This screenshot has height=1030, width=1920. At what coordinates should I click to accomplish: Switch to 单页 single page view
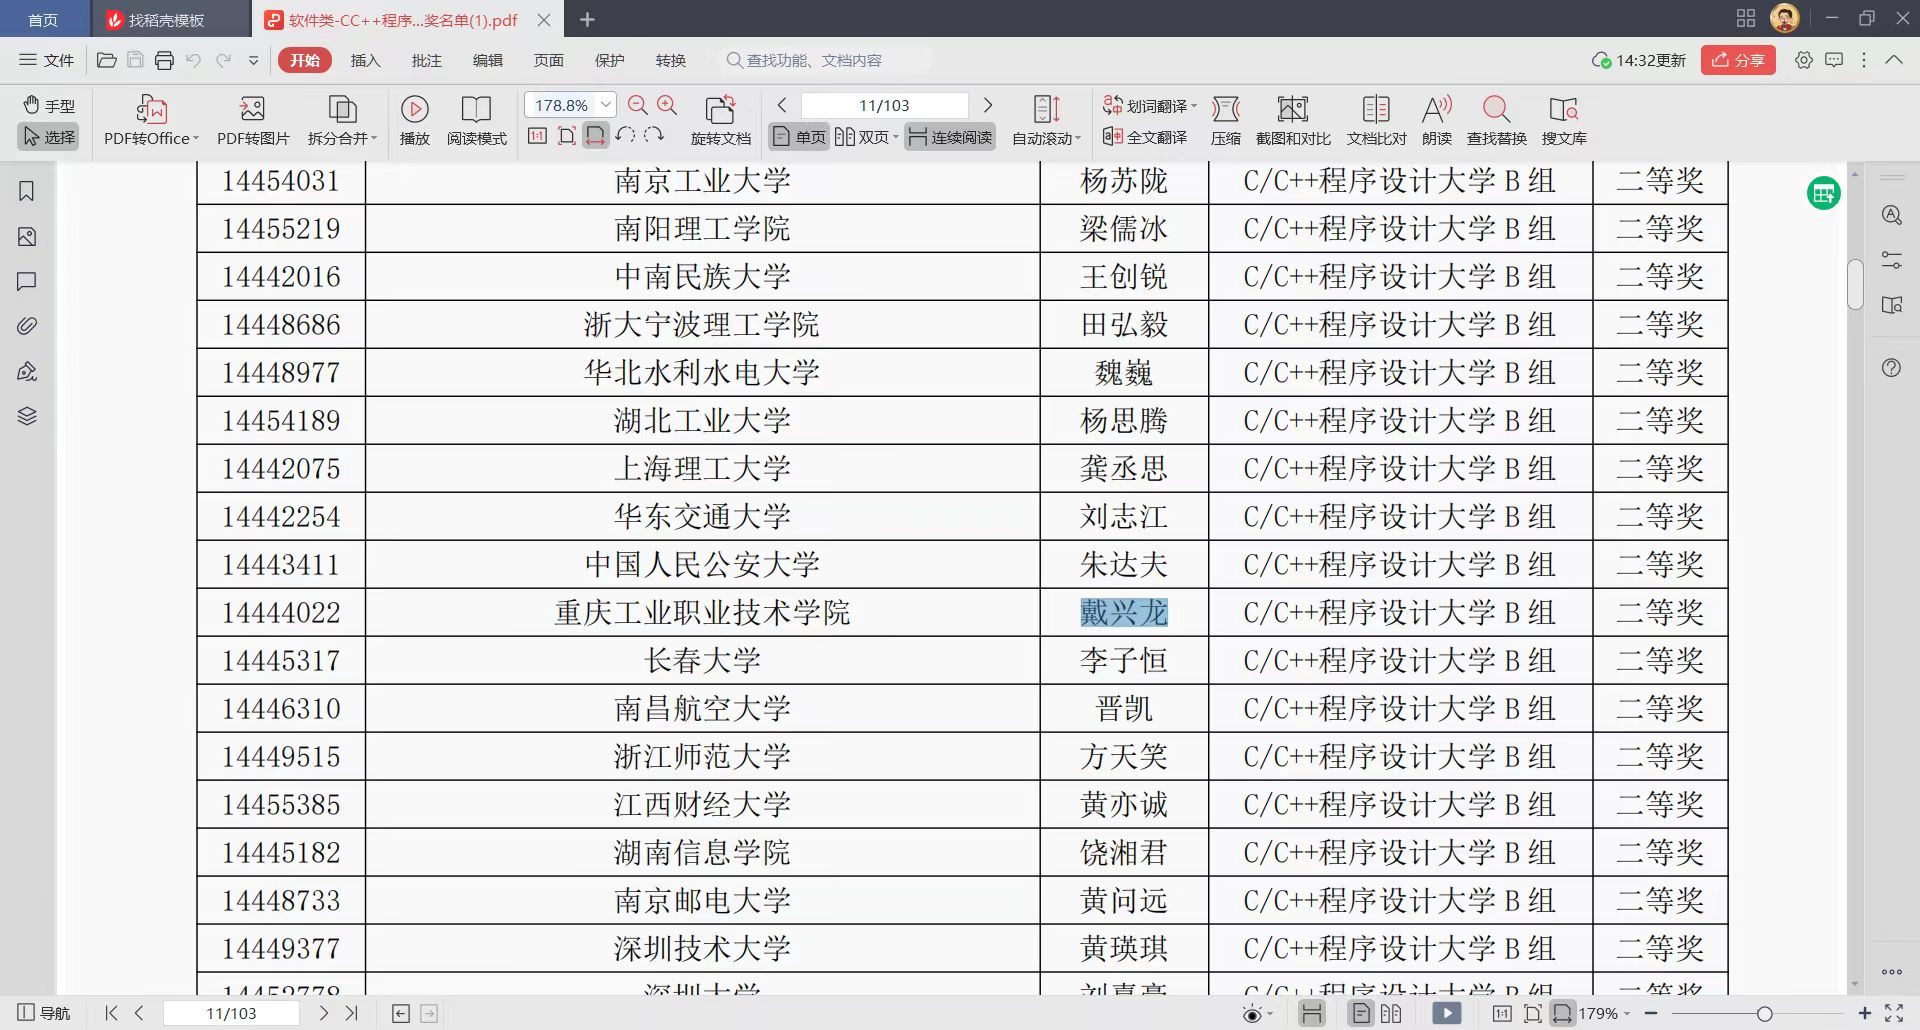799,137
